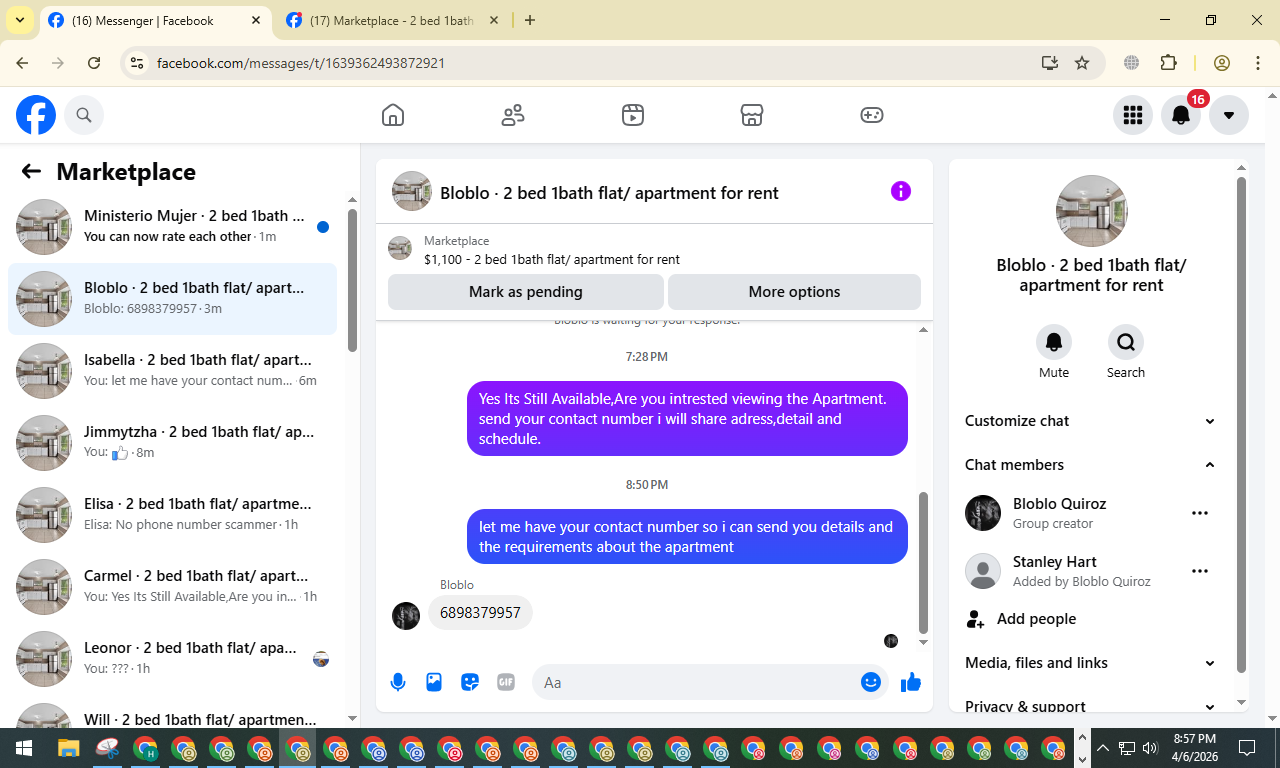The width and height of the screenshot is (1280, 768).
Task: Open the Gaming controller icon
Action: pos(872,115)
